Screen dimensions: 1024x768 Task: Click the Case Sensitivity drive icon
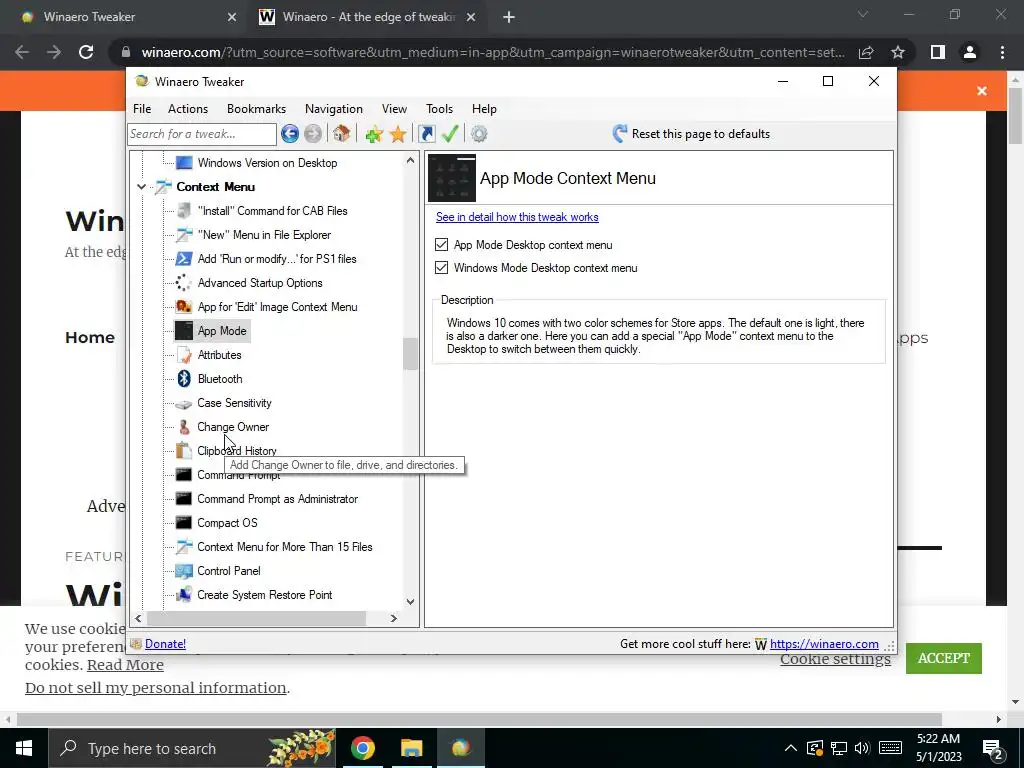[184, 404]
